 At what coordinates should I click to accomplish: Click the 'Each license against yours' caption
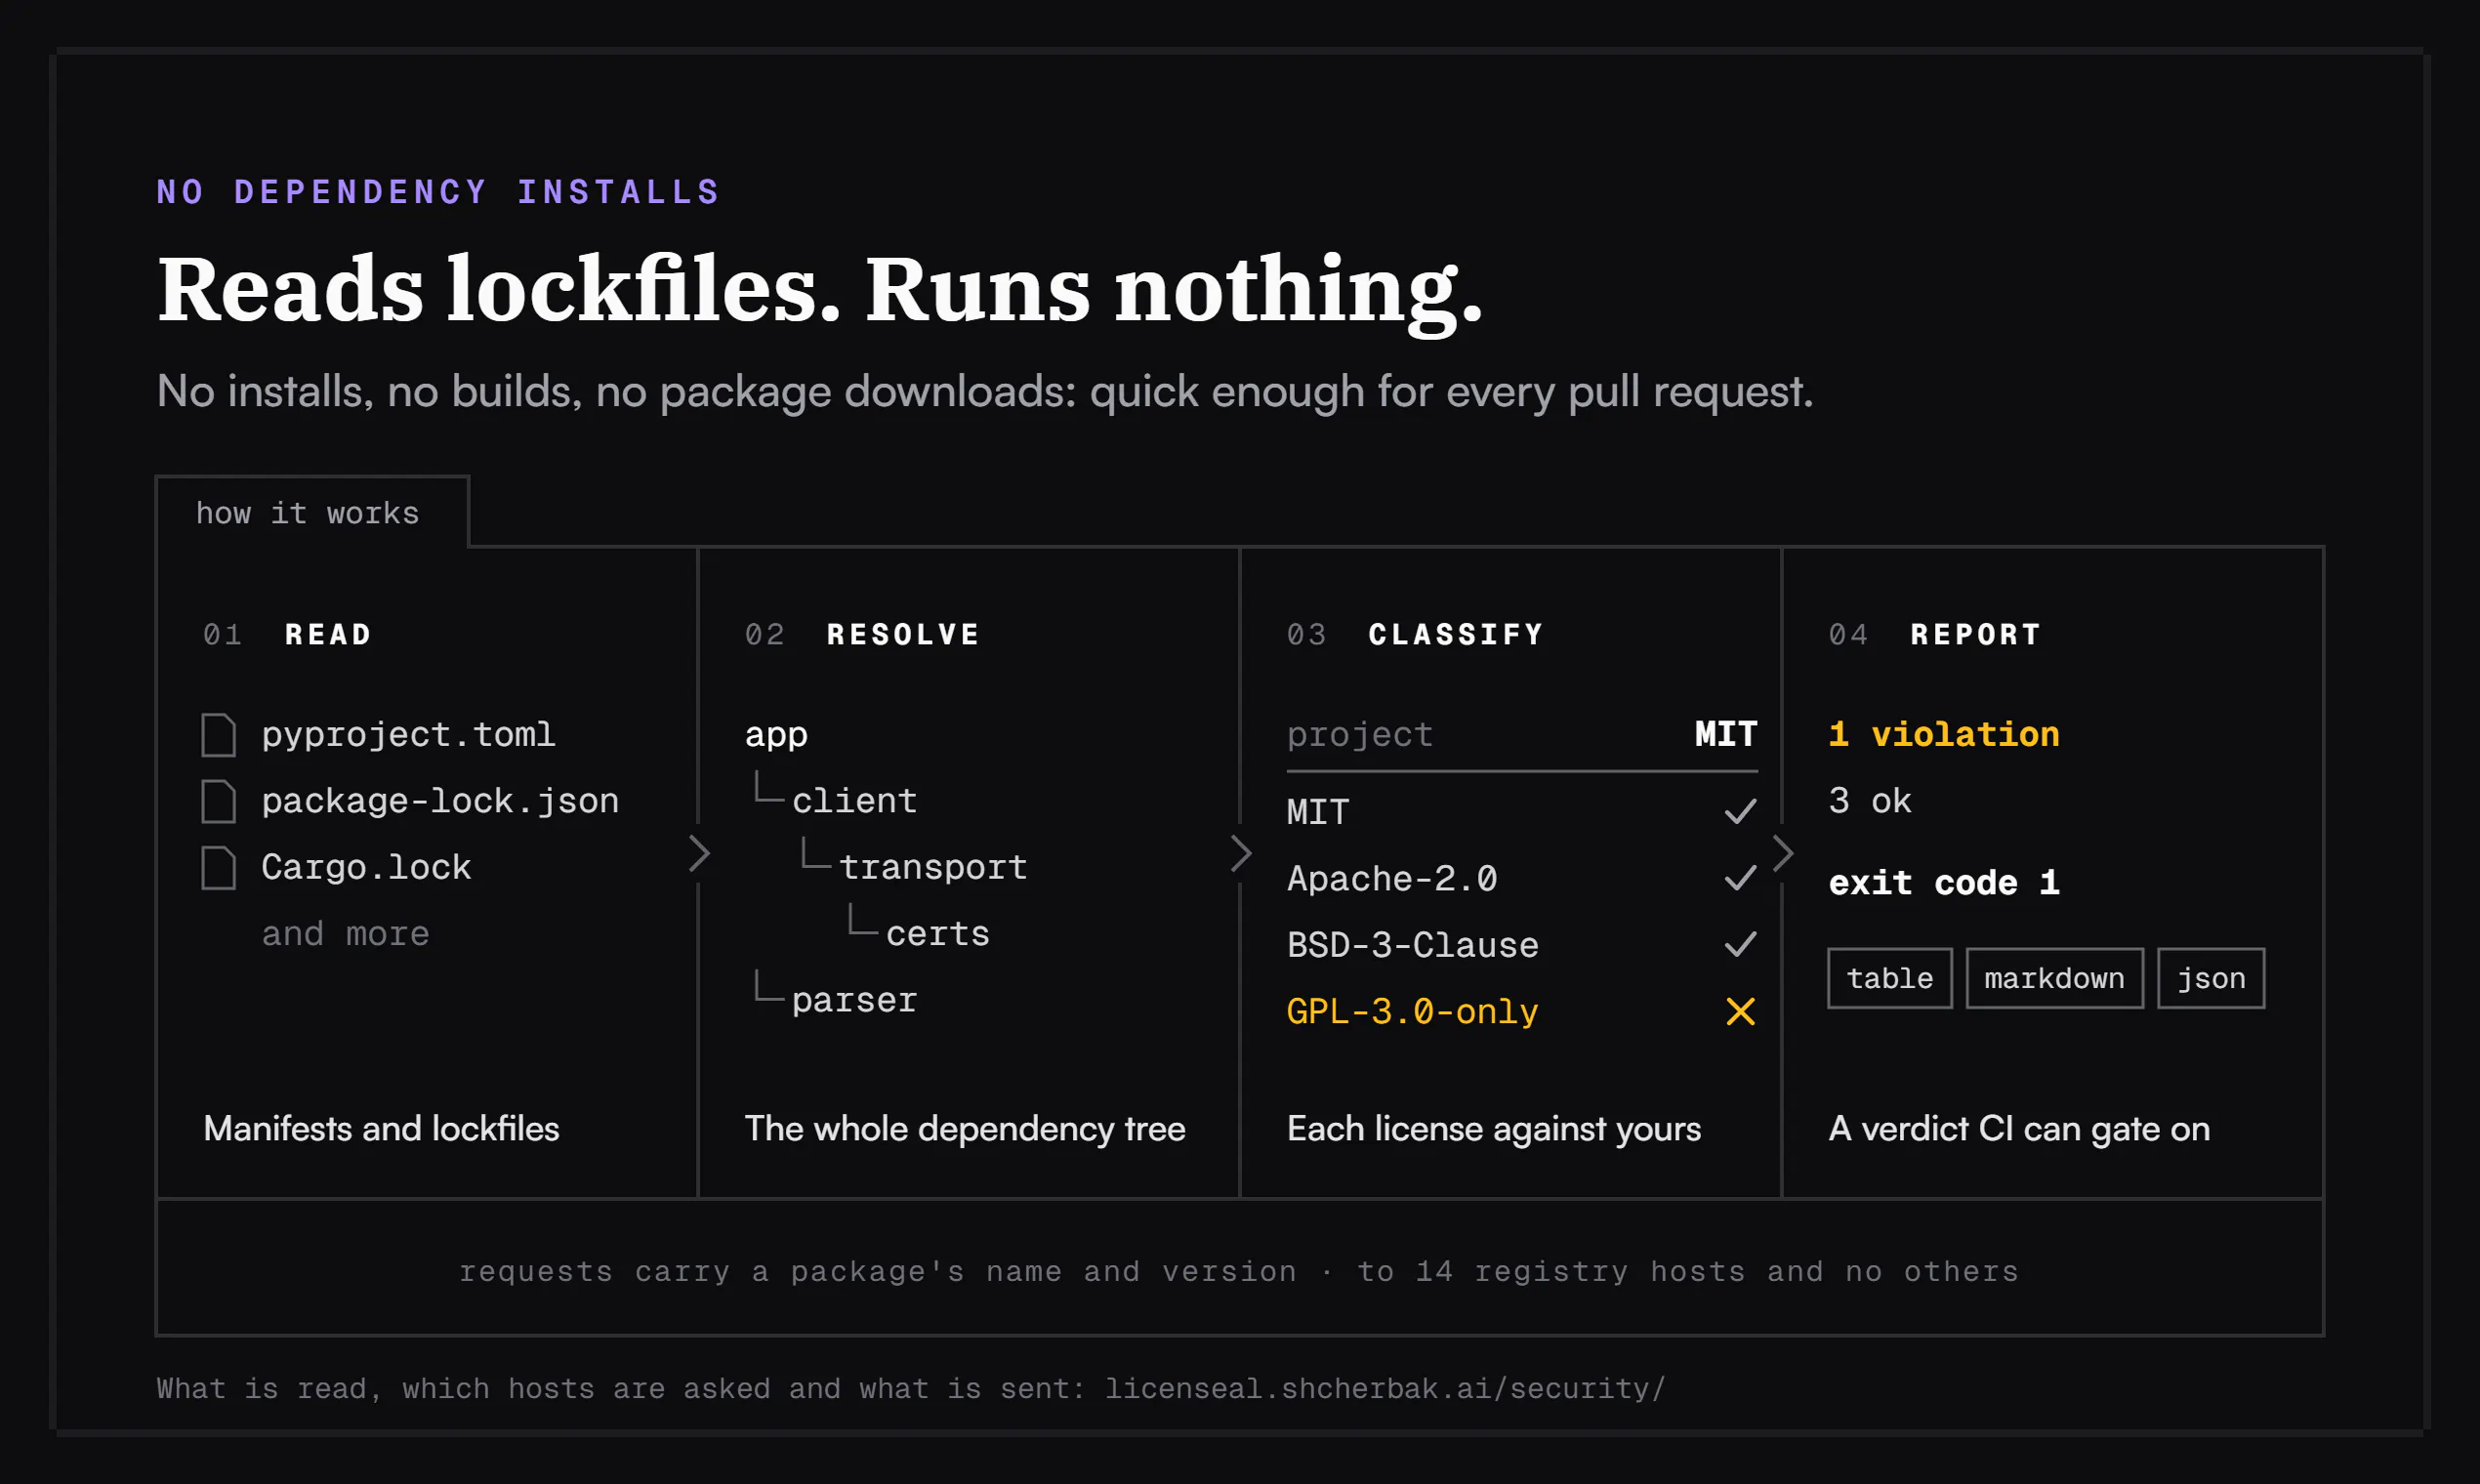(1494, 1128)
